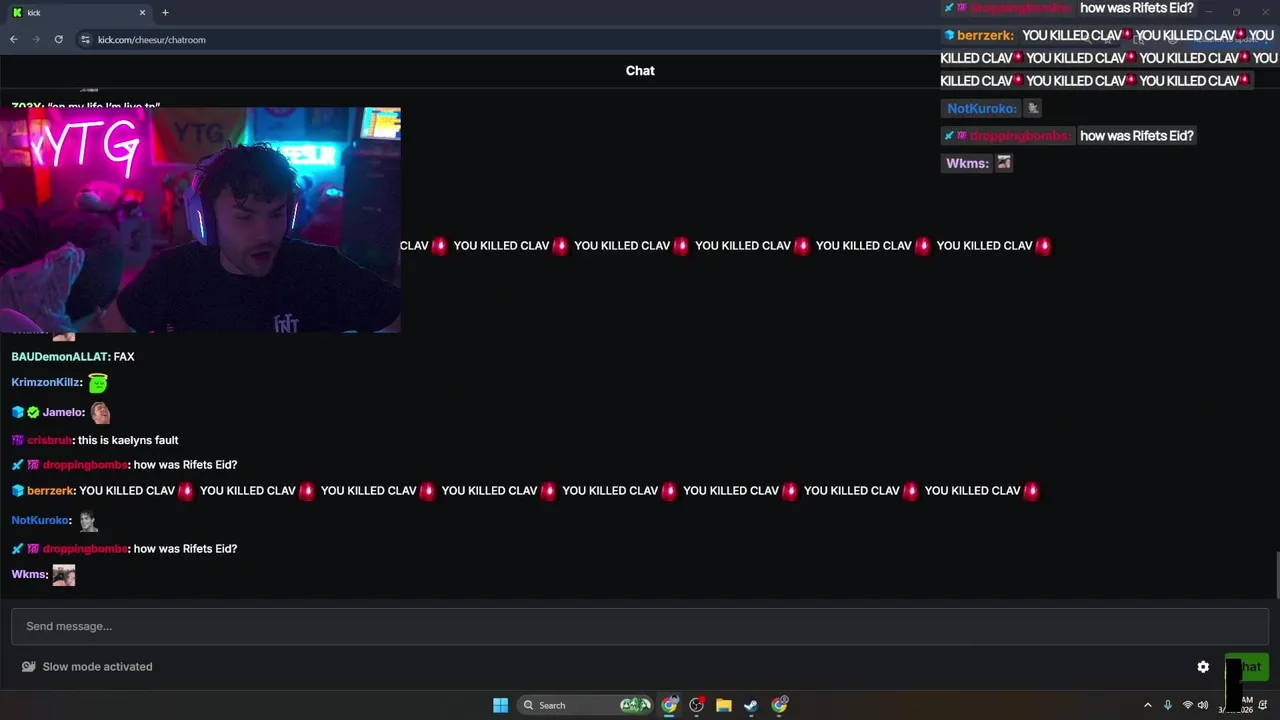1280x720 pixels.
Task: Click berrzerk's blue cube badge in main chat
Action: tap(17, 491)
